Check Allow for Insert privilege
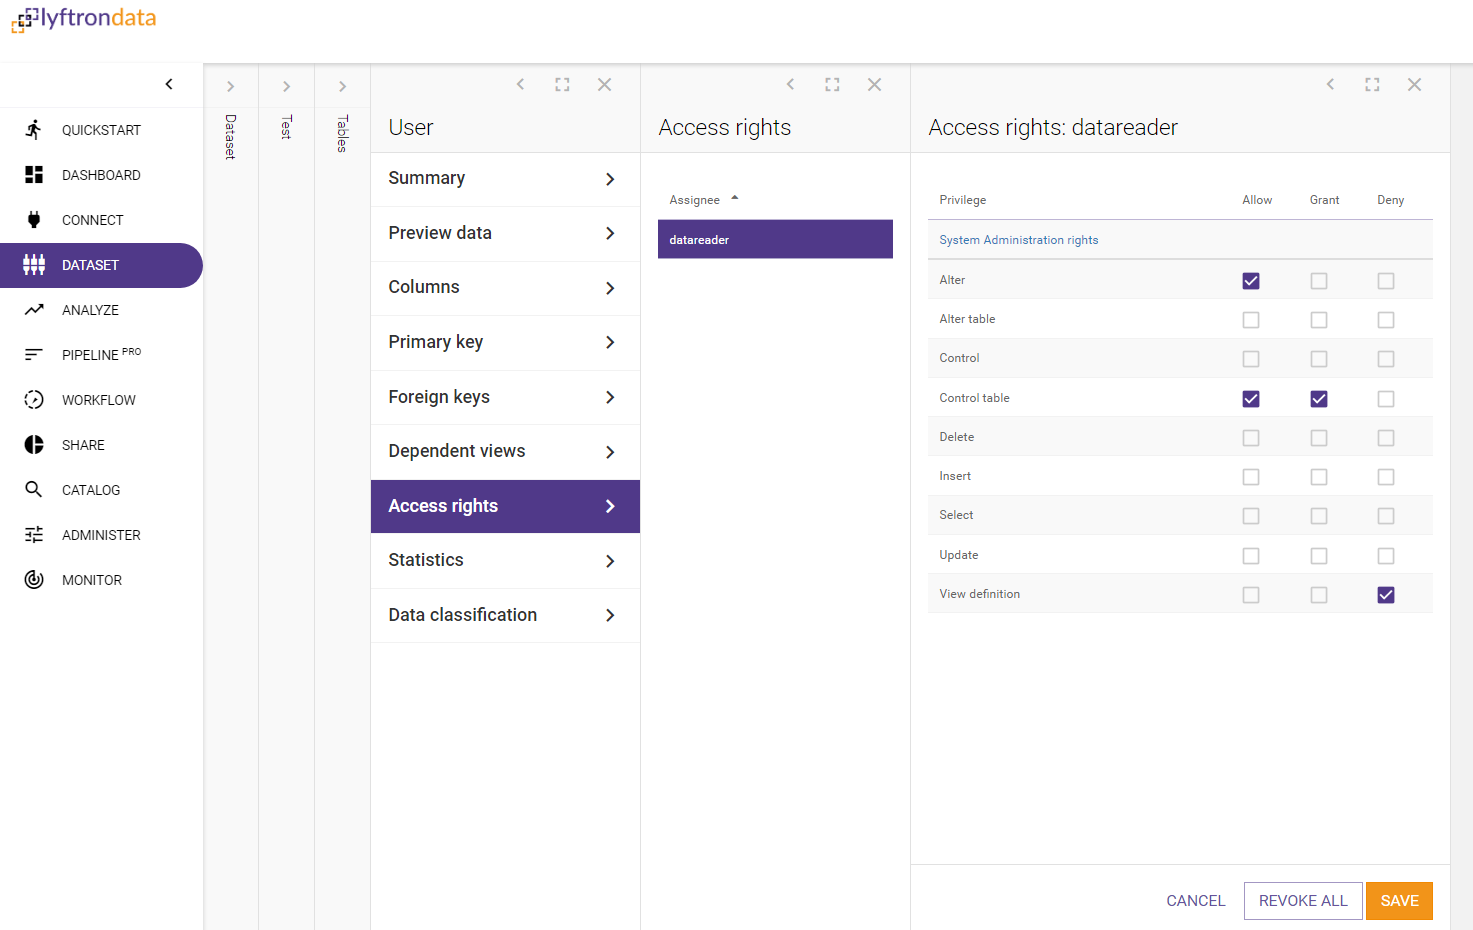1473x930 pixels. point(1251,477)
